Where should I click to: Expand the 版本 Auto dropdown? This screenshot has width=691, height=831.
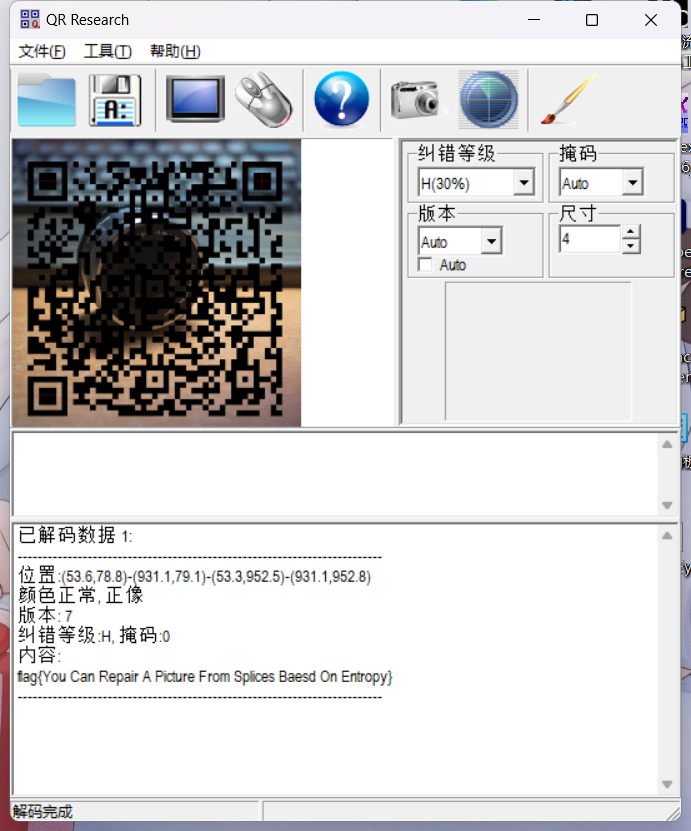click(x=490, y=242)
